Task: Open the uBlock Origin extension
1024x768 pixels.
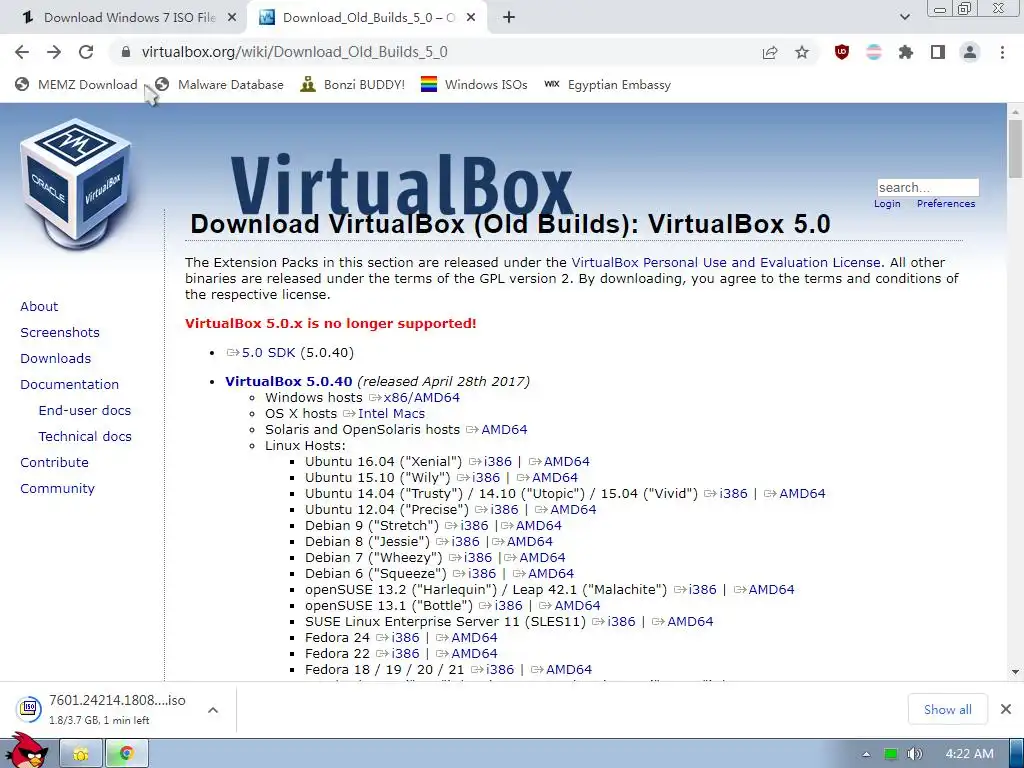Action: click(x=842, y=52)
